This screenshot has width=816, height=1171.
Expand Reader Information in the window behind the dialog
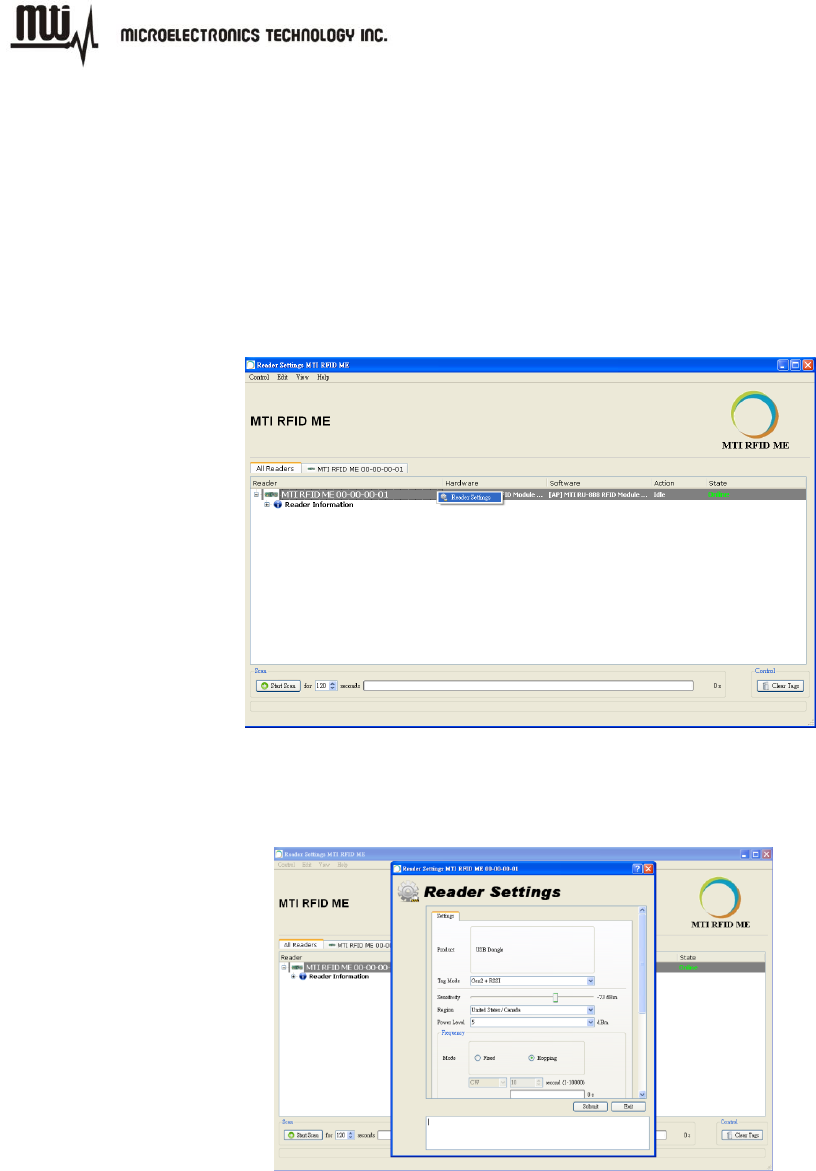293,977
